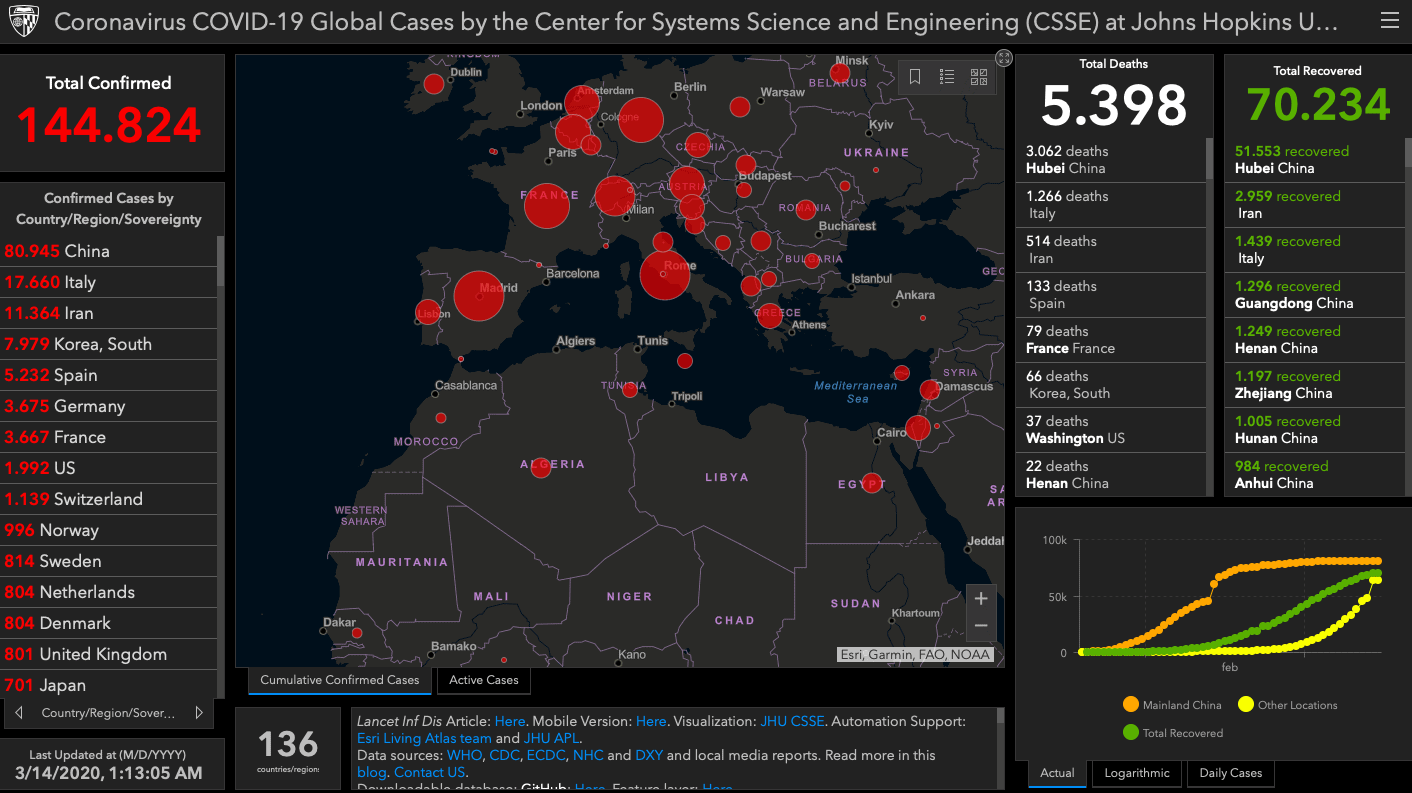Click '2.959 recovered Iran' entry
This screenshot has width=1412, height=793.
[1315, 205]
